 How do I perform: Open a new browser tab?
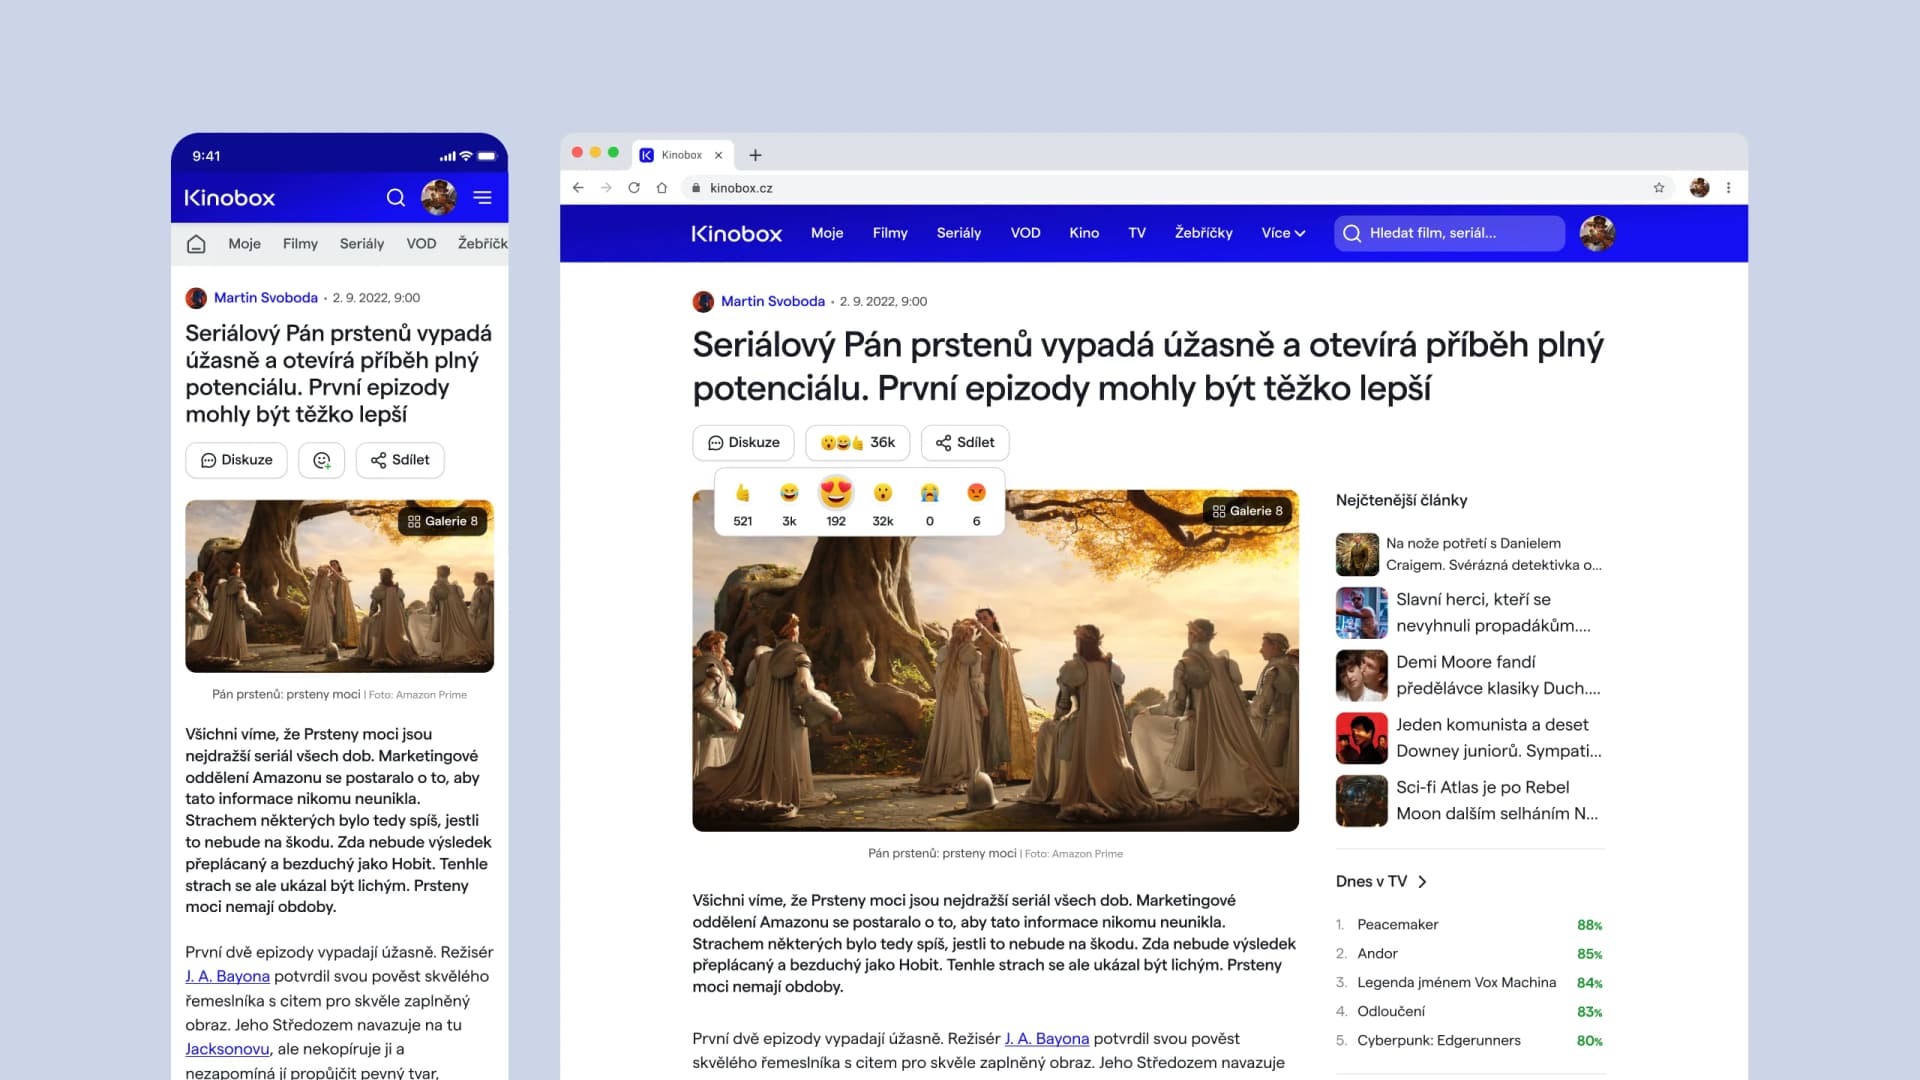[755, 155]
